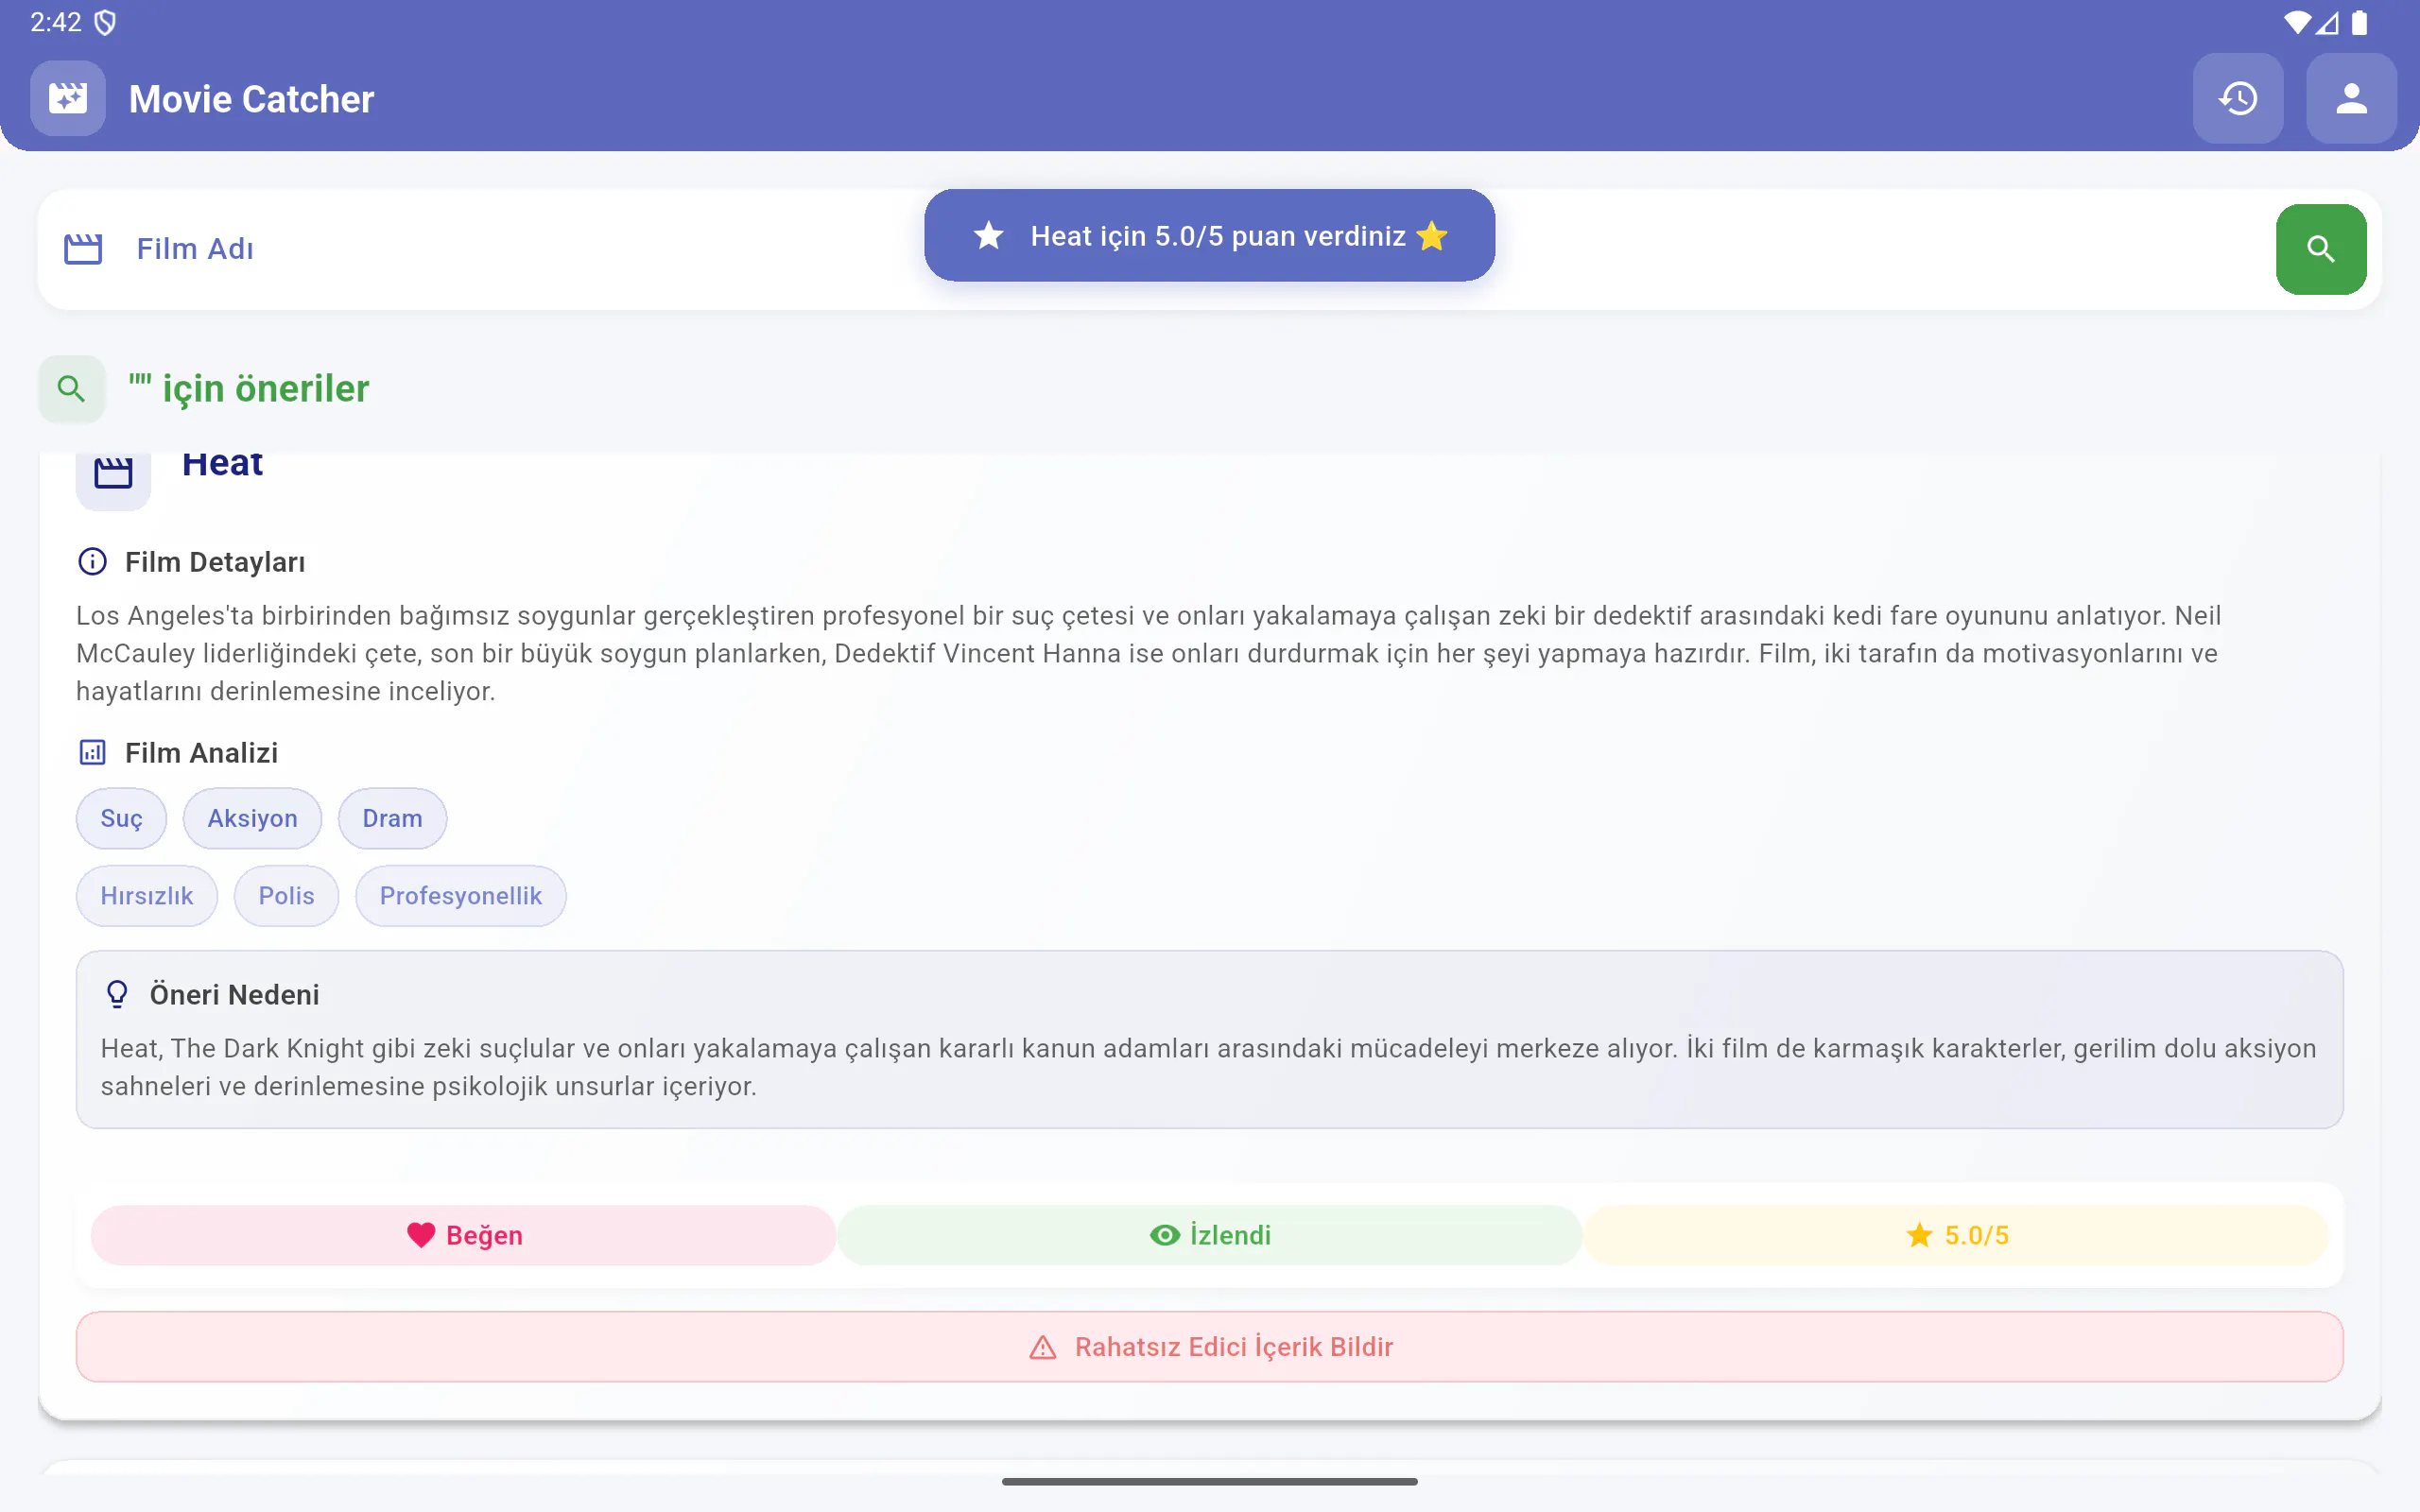Open the 5.0/5 rating button
The height and width of the screenshot is (1512, 2420).
(1957, 1235)
